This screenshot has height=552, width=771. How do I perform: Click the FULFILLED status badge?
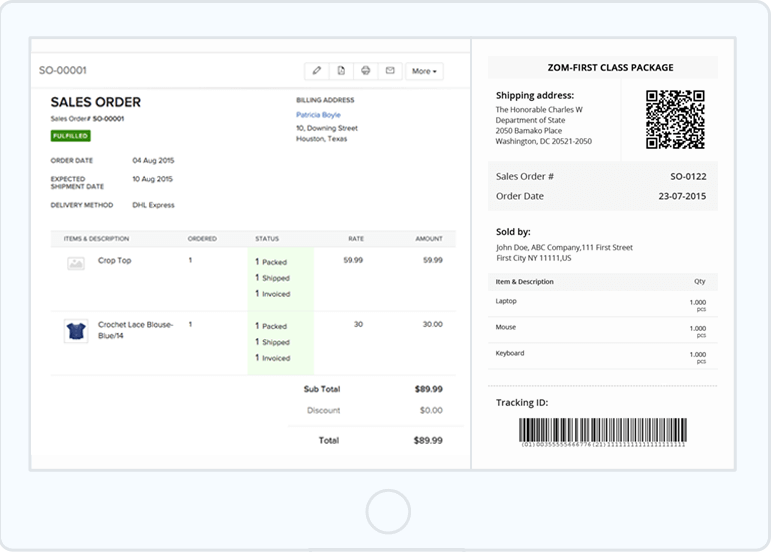pos(70,136)
